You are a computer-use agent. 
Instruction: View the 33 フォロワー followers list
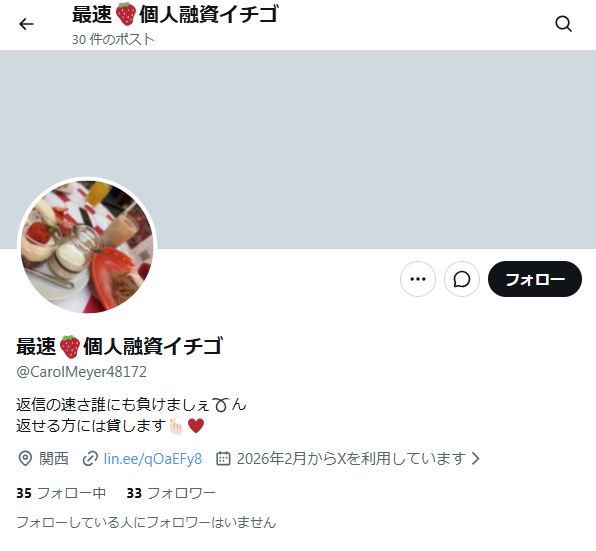[171, 493]
